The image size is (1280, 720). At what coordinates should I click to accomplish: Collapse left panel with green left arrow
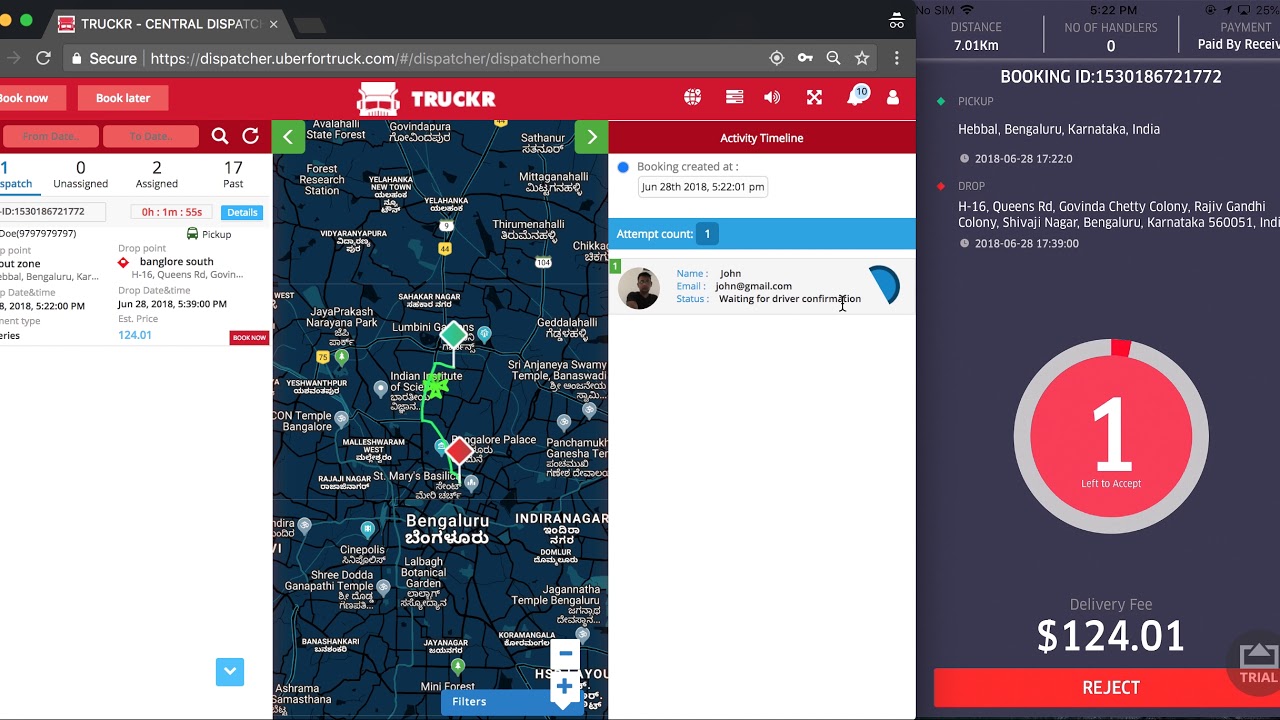click(288, 137)
